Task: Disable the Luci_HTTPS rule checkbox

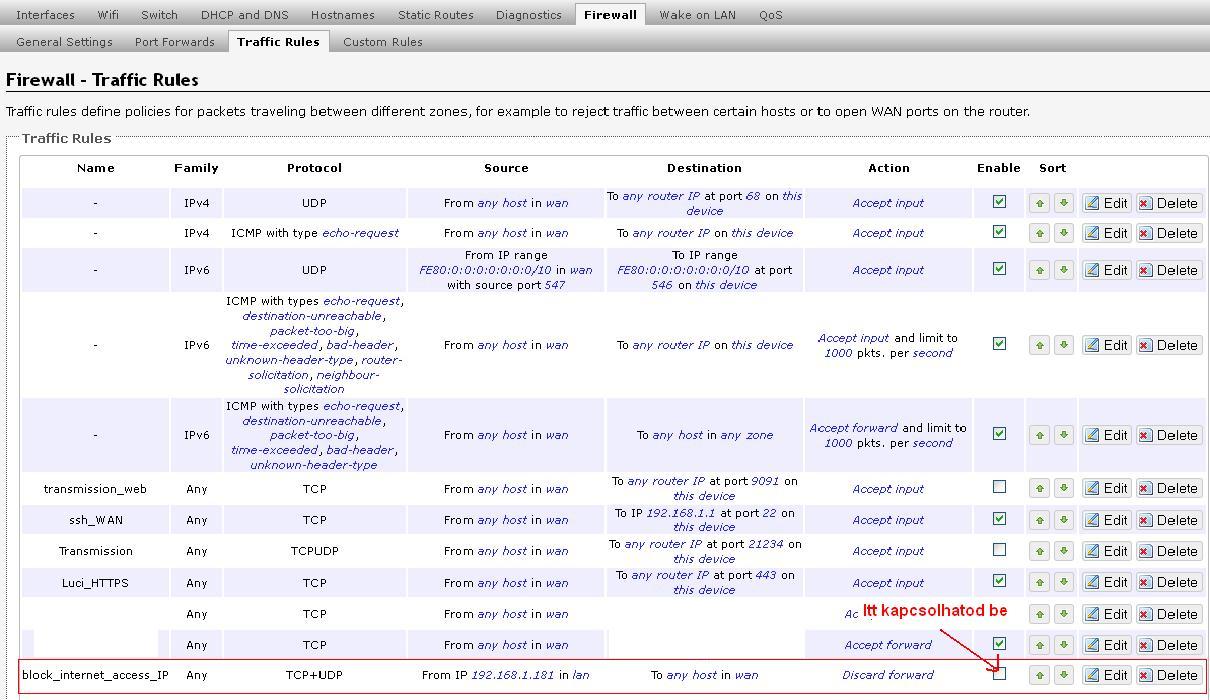Action: [x=999, y=580]
